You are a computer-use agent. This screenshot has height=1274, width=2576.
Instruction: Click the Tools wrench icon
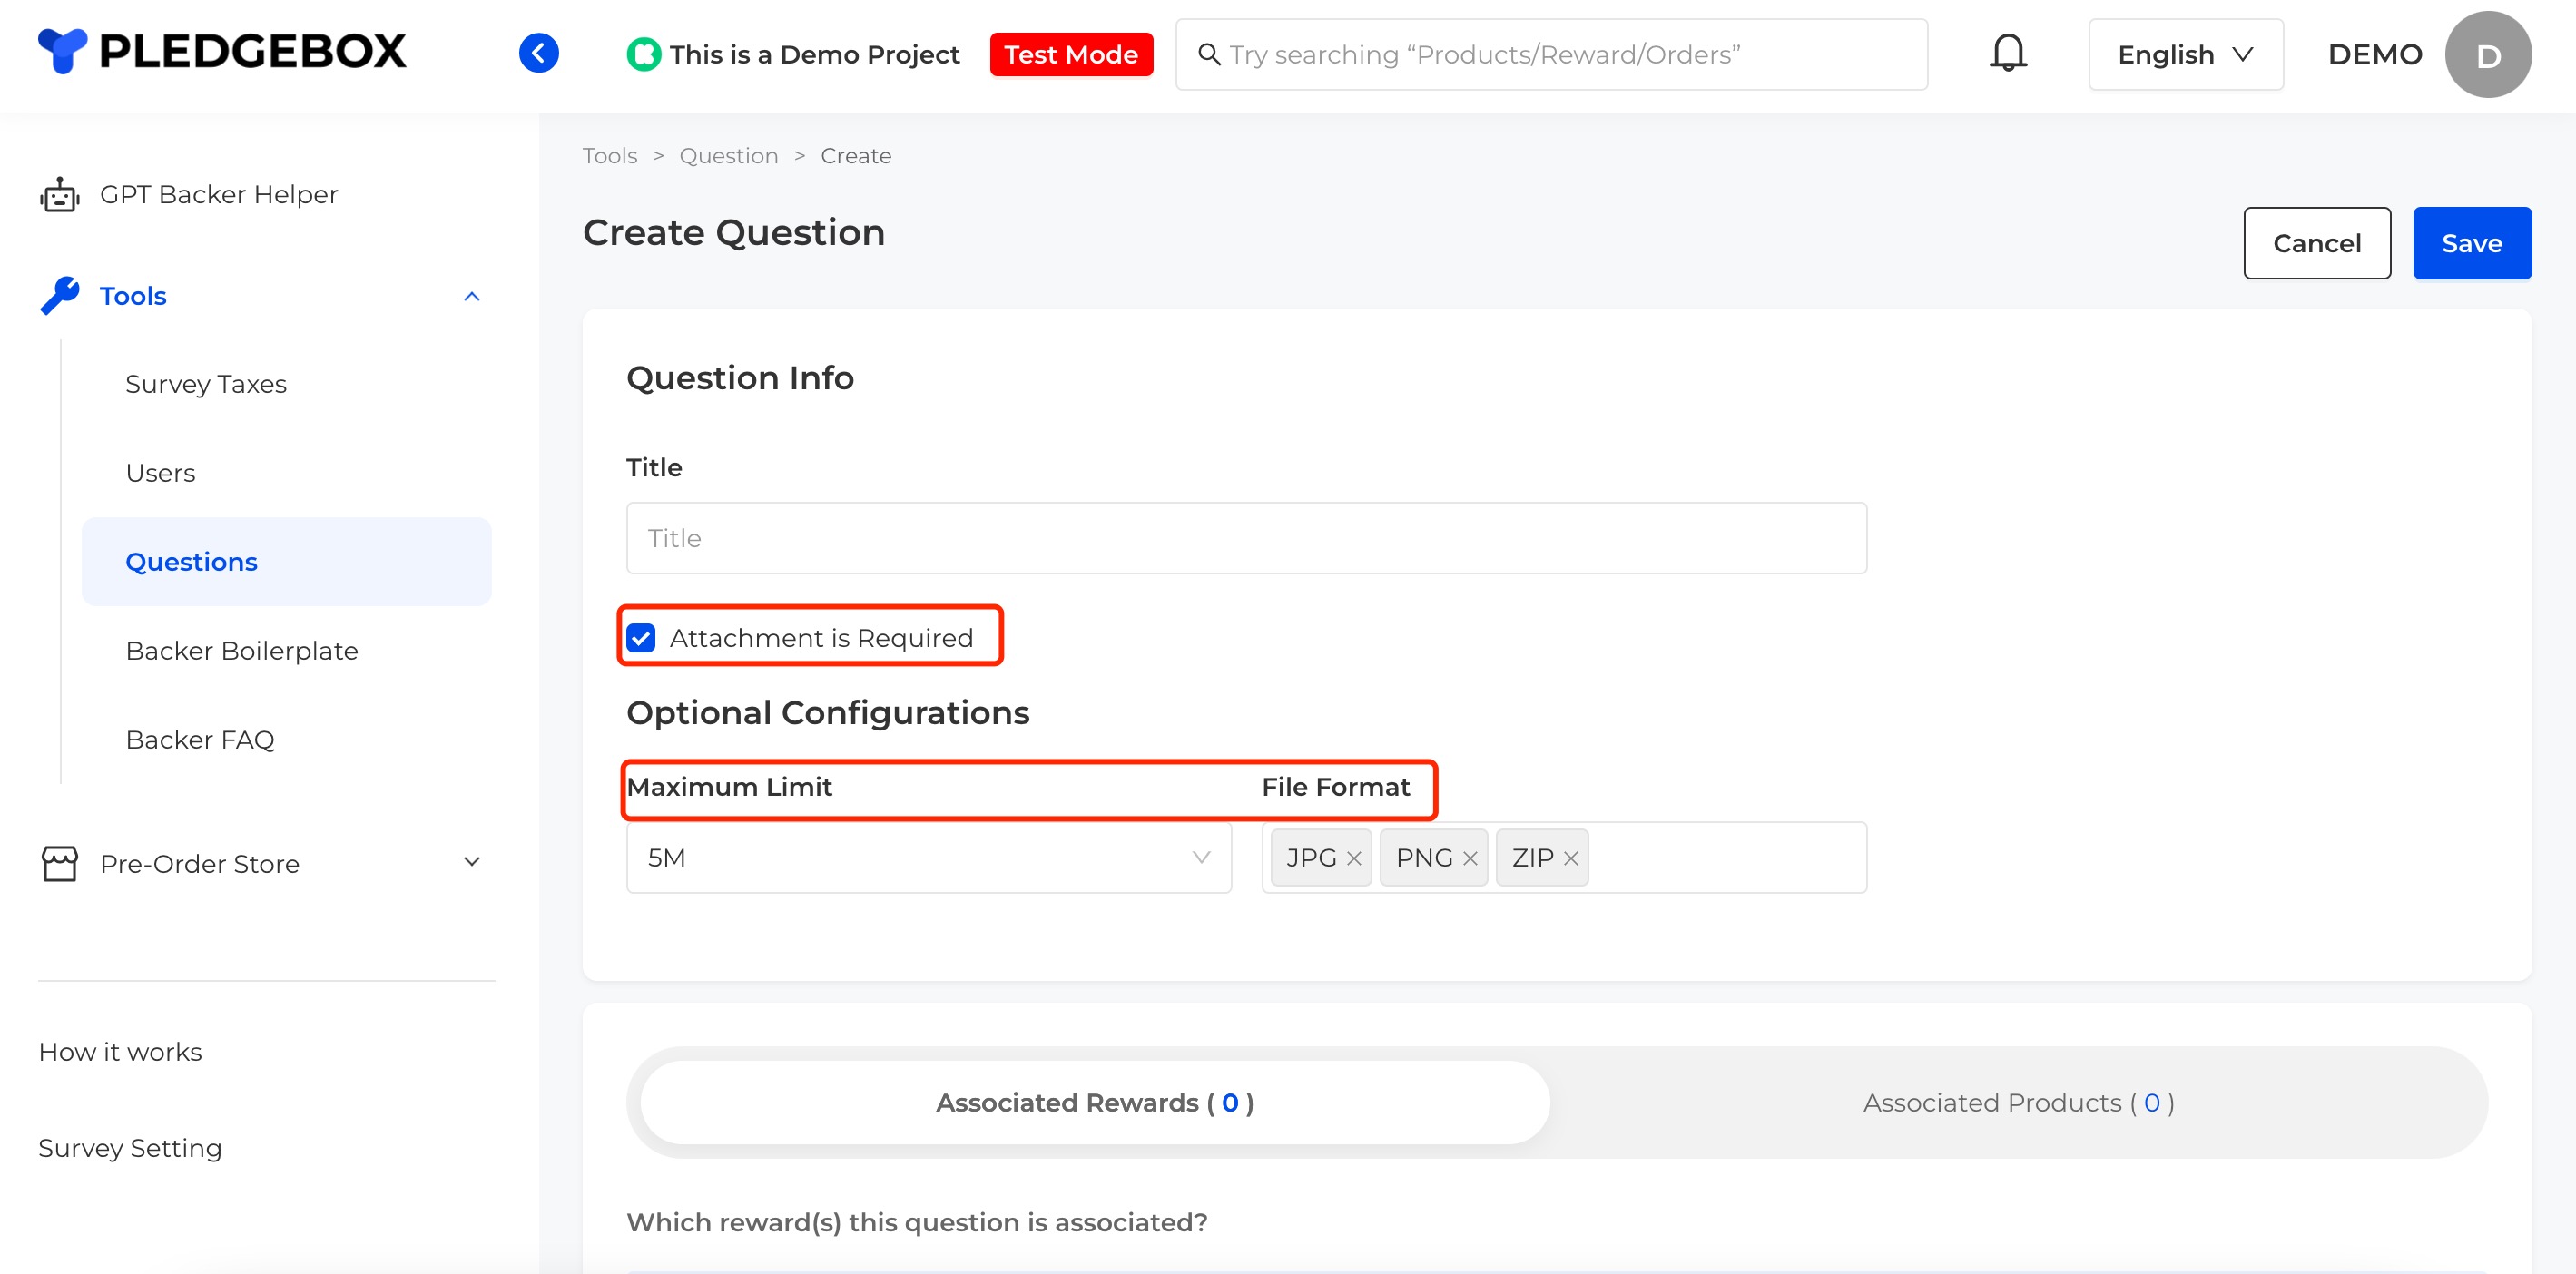[60, 296]
